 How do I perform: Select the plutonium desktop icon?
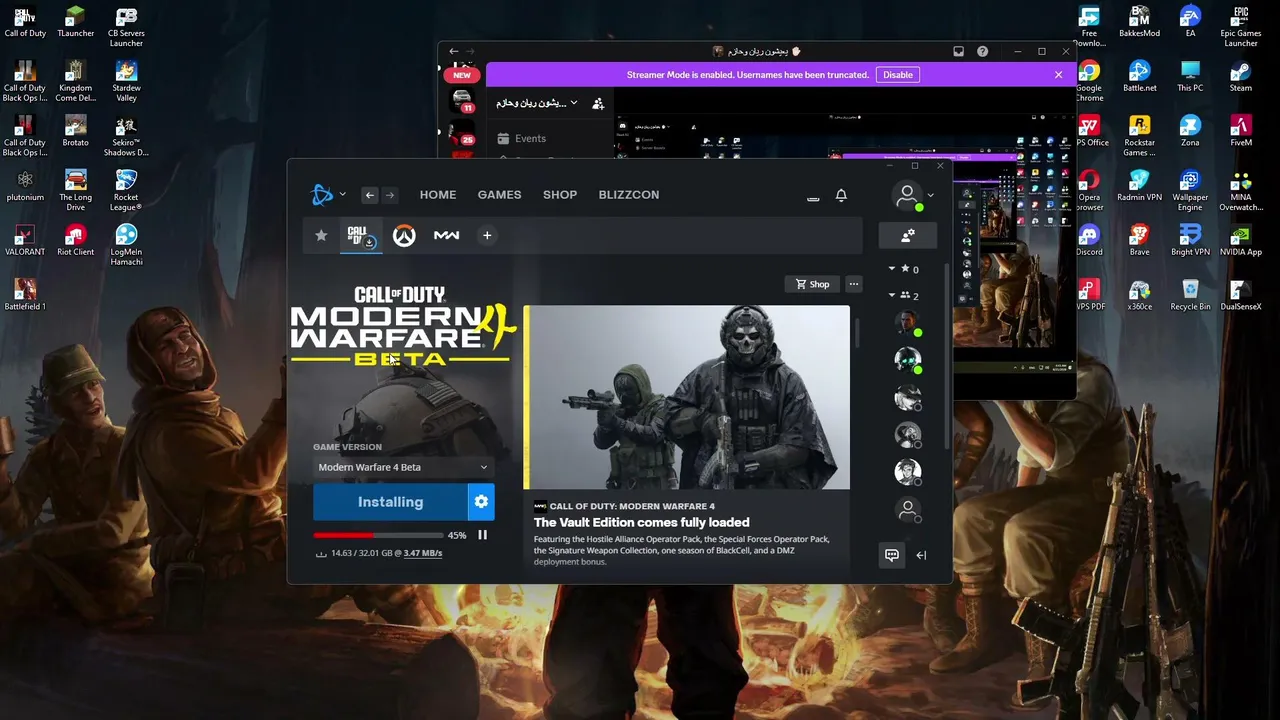coord(25,186)
